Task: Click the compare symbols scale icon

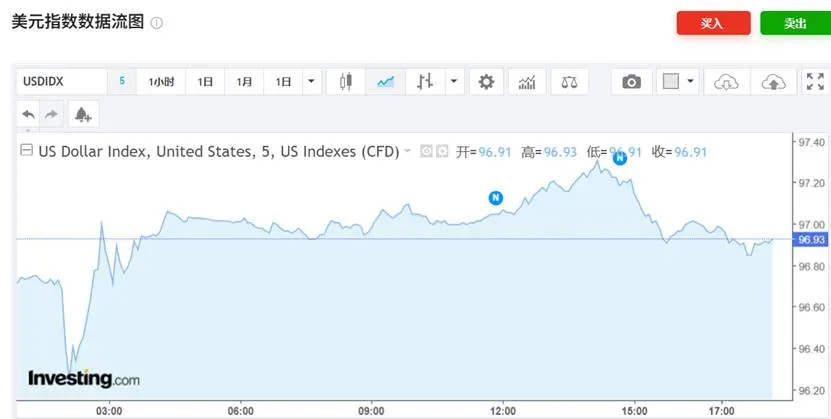Action: point(569,82)
